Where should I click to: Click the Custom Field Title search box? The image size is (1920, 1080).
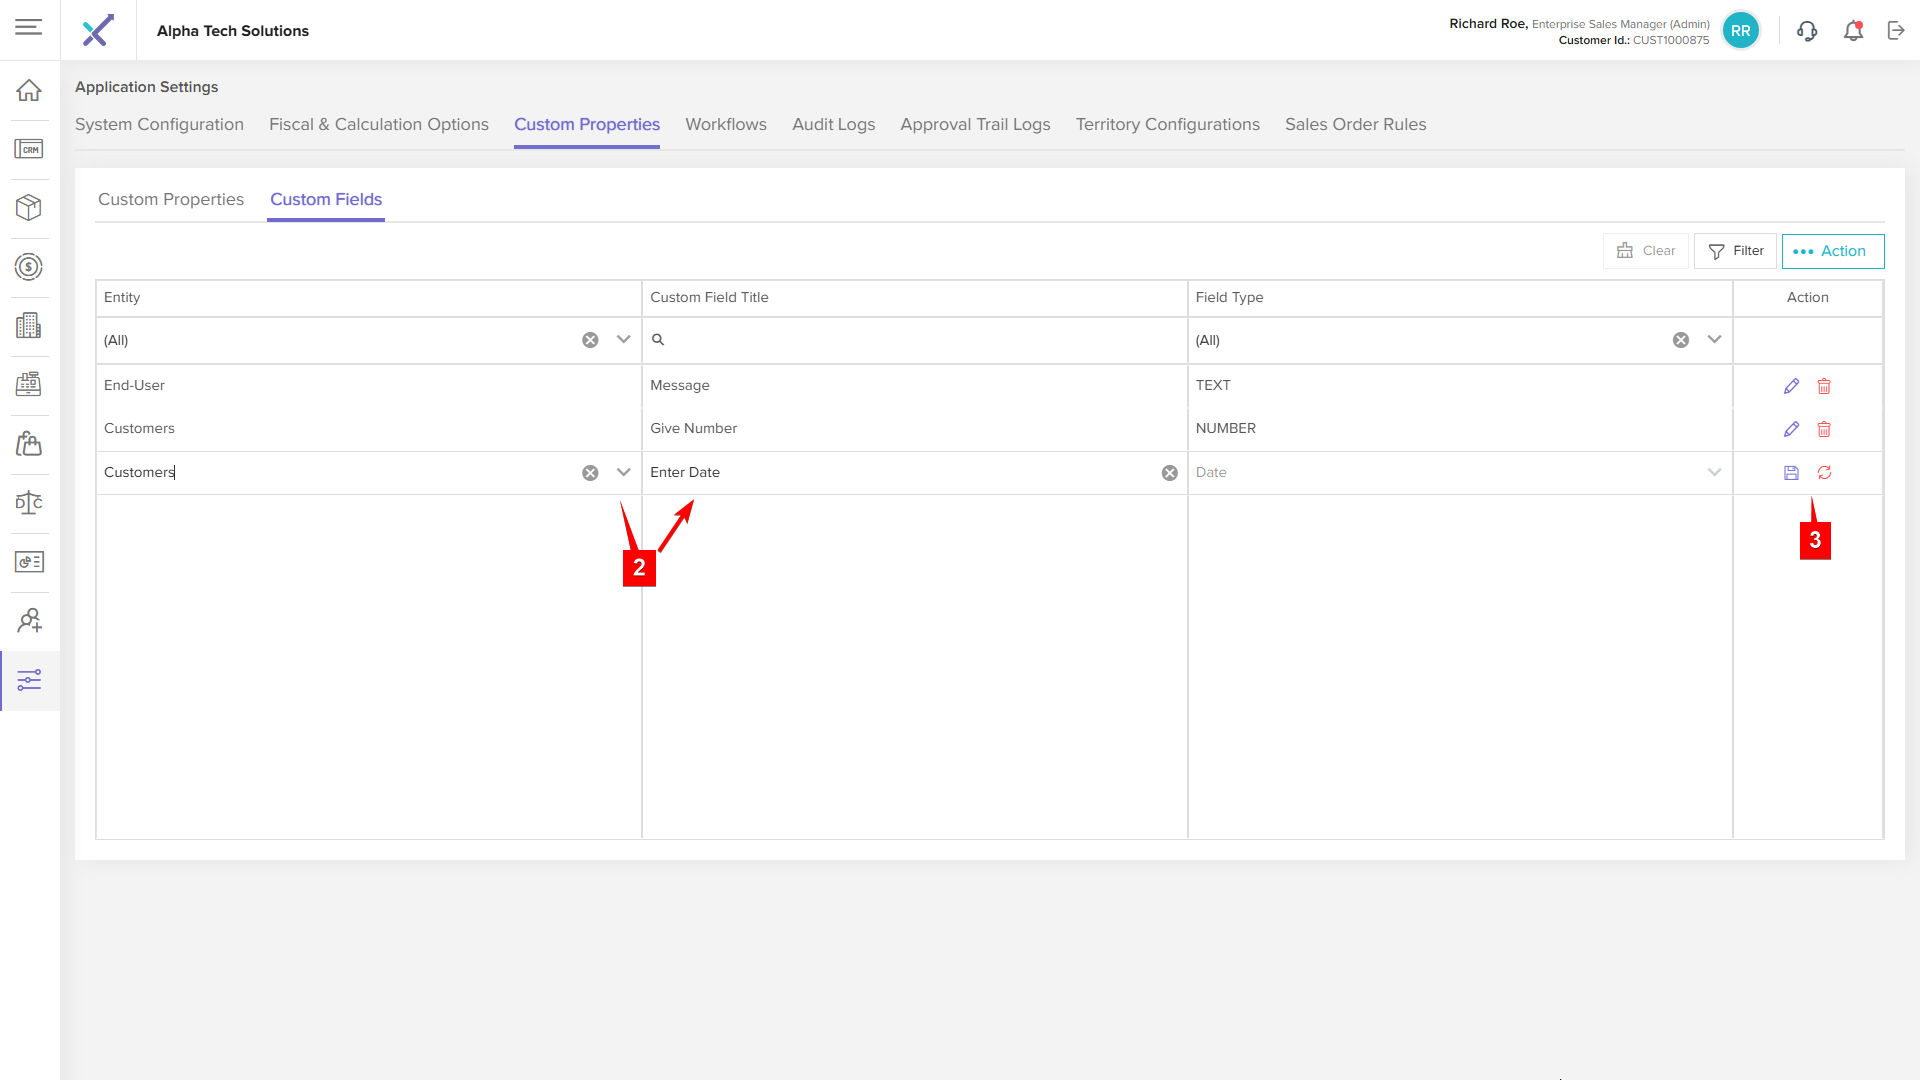915,340
